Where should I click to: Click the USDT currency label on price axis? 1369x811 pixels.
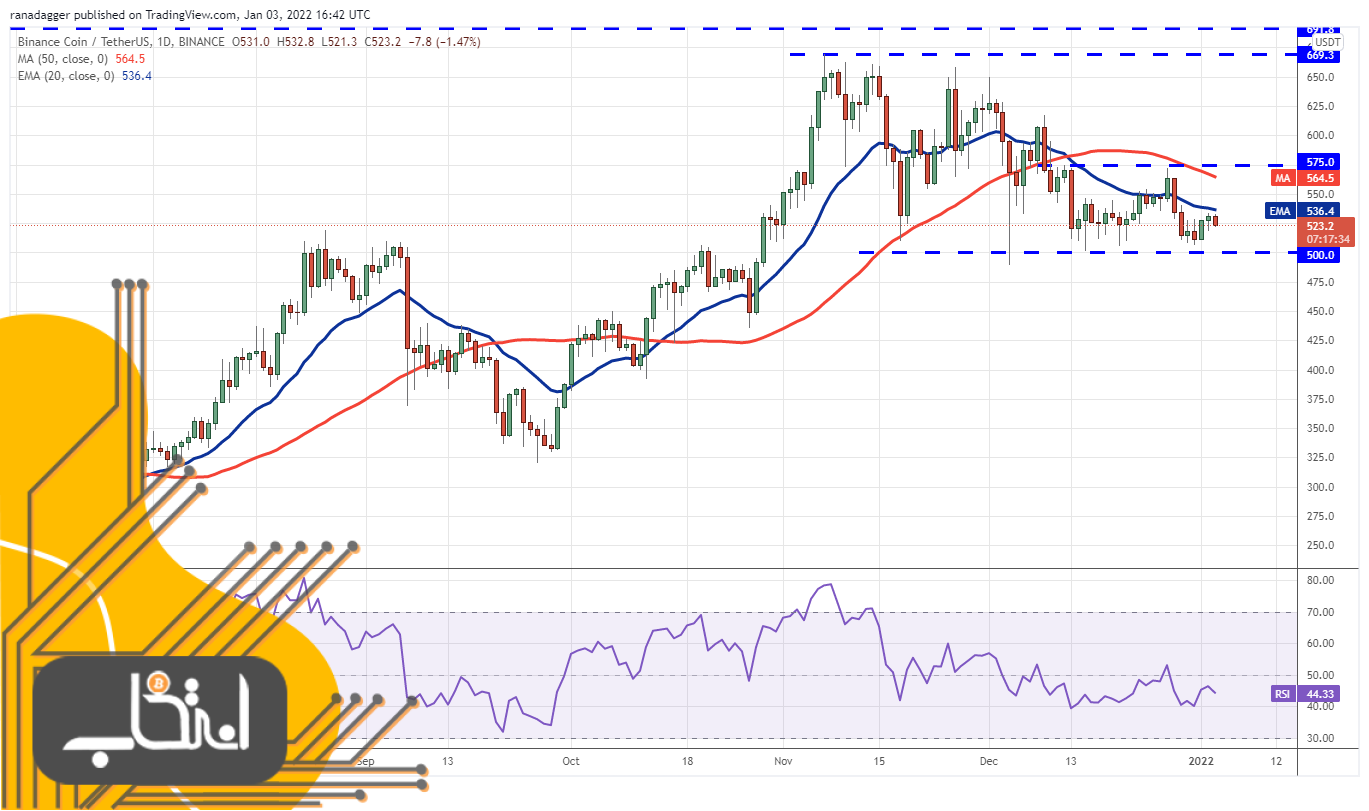click(x=1327, y=42)
